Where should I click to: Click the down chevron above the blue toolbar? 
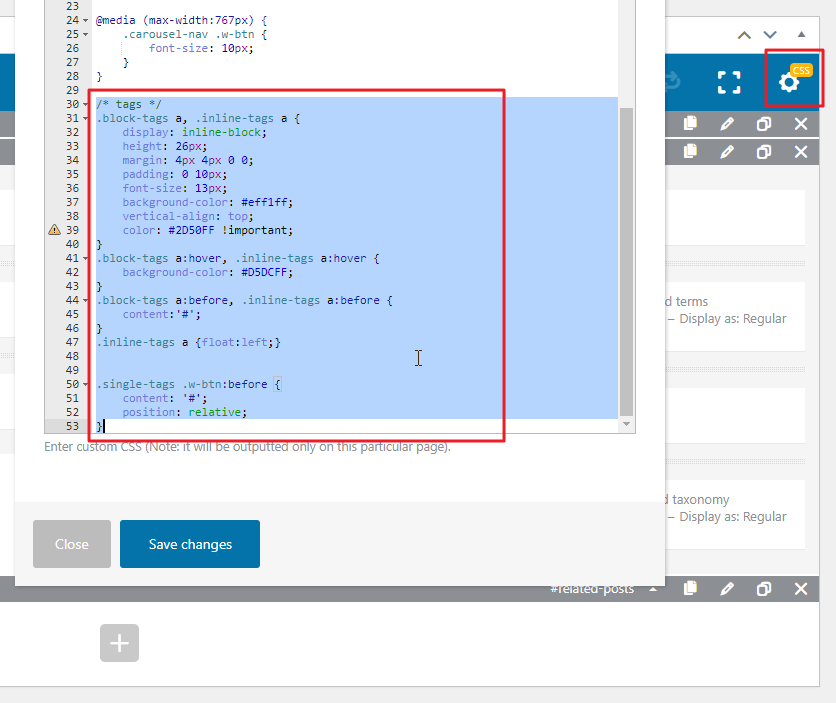[770, 35]
